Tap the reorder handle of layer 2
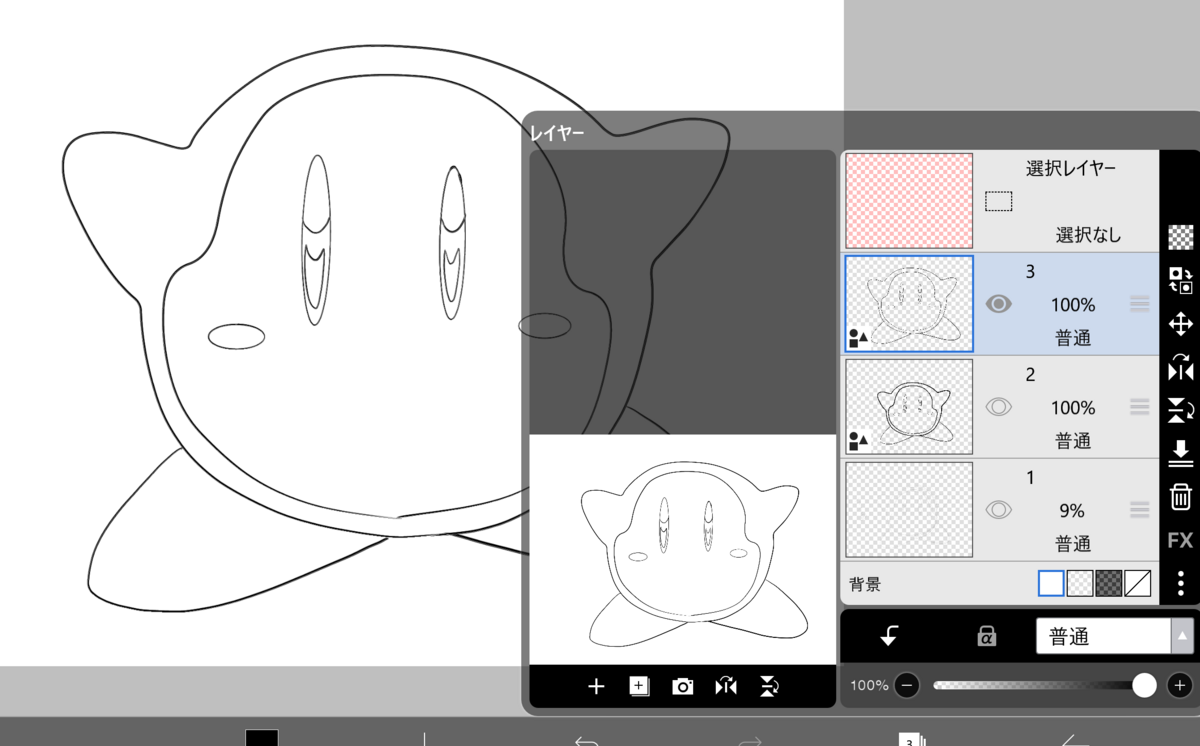 click(x=1139, y=407)
